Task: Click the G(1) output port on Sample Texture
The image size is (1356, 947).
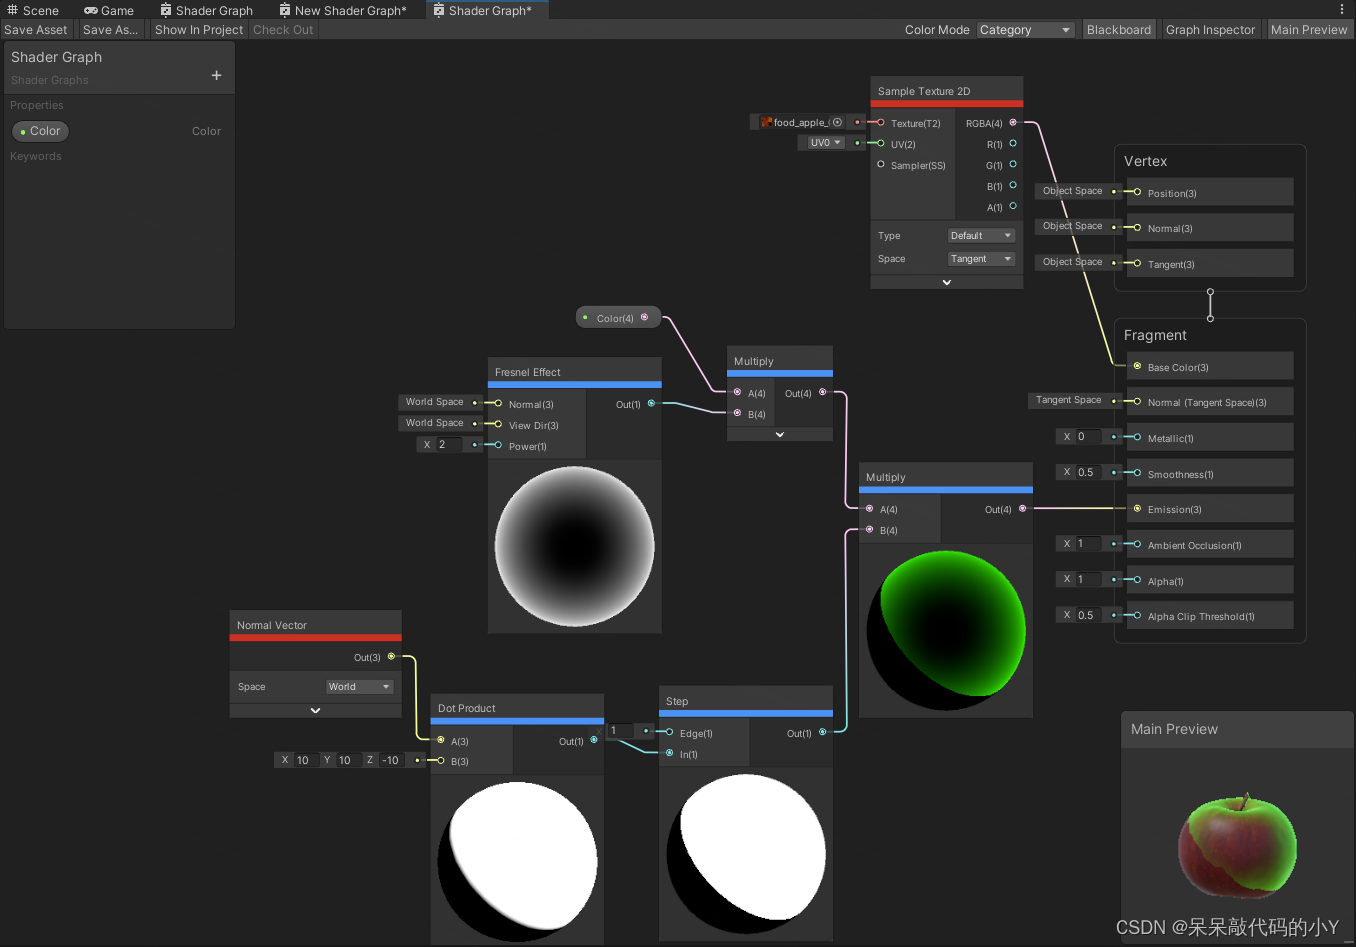Action: 1013,164
